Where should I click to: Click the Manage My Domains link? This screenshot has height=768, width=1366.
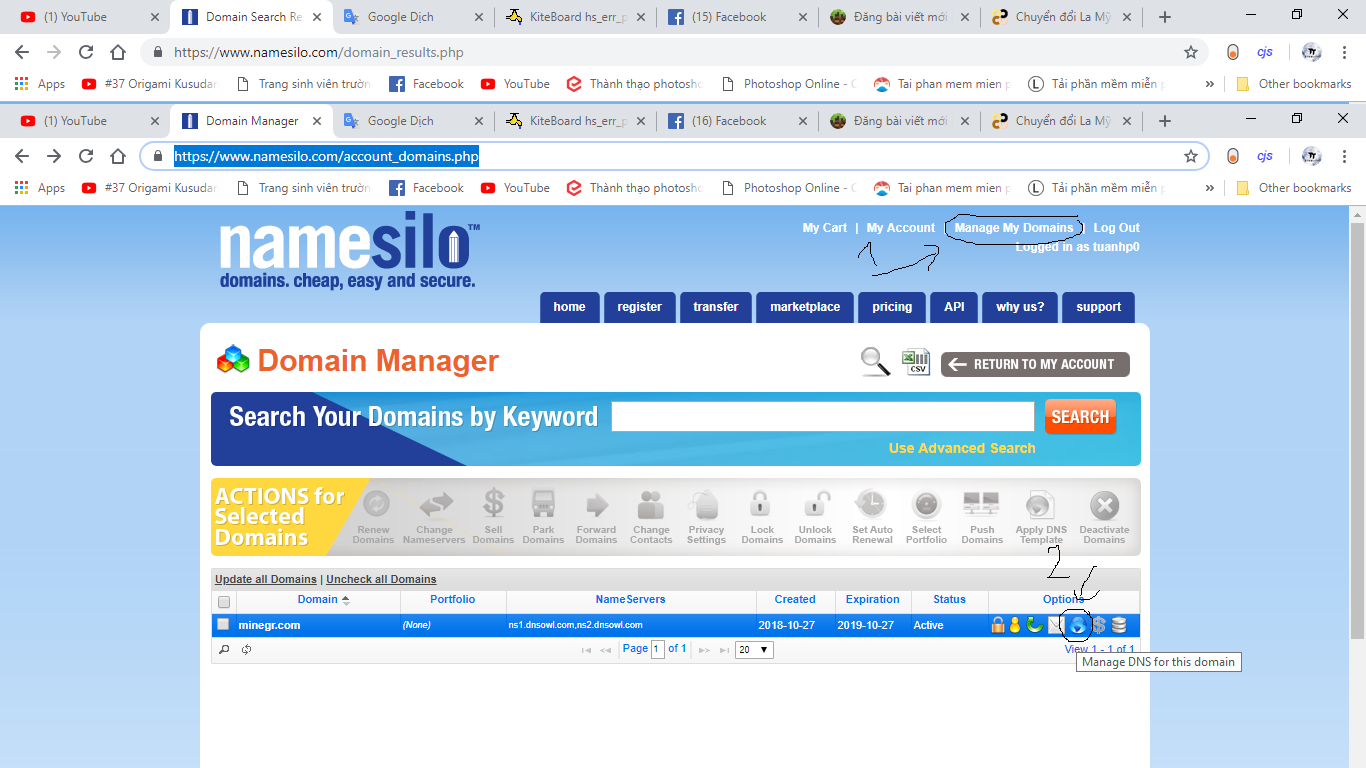click(x=1014, y=228)
